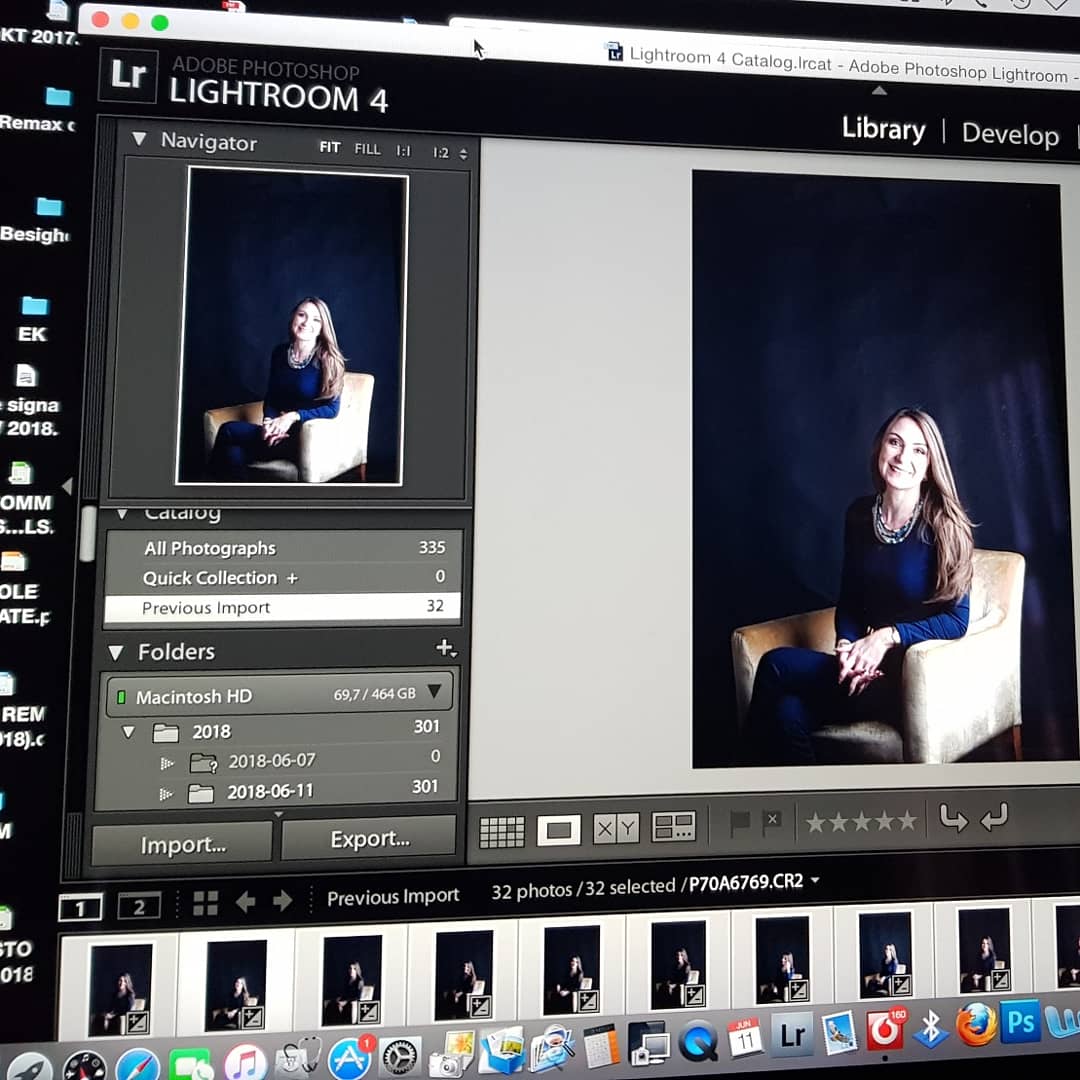
Task: Select the 2018-06-07 folder
Action: point(278,760)
